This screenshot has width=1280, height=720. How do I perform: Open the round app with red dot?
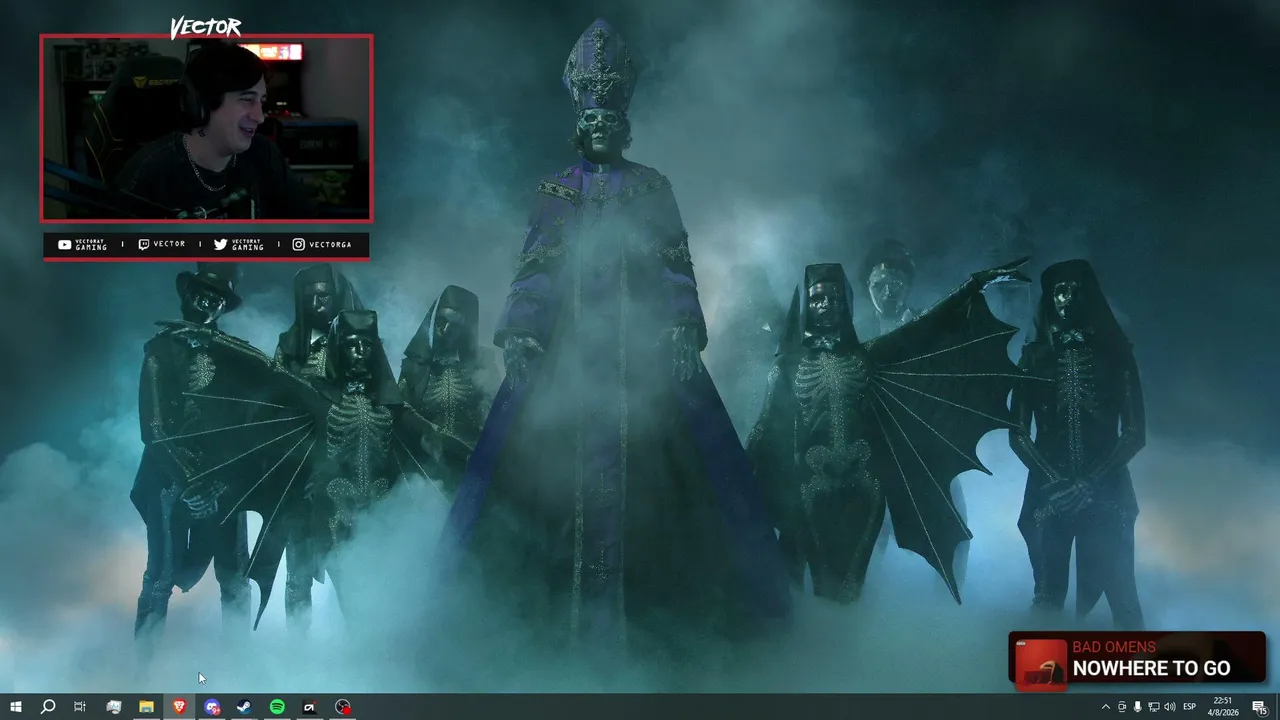pos(343,707)
